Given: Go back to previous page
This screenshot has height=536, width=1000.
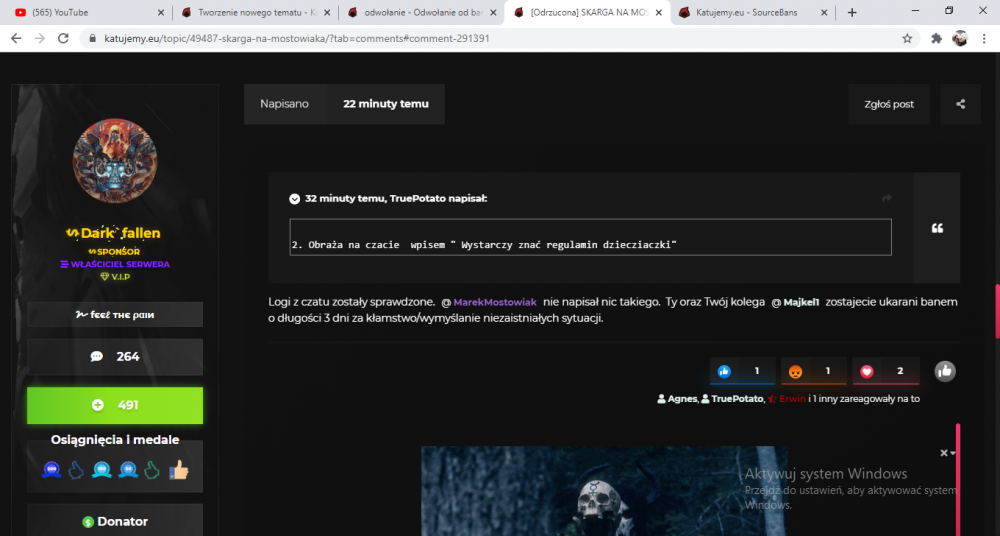Looking at the screenshot, I should pos(16,38).
